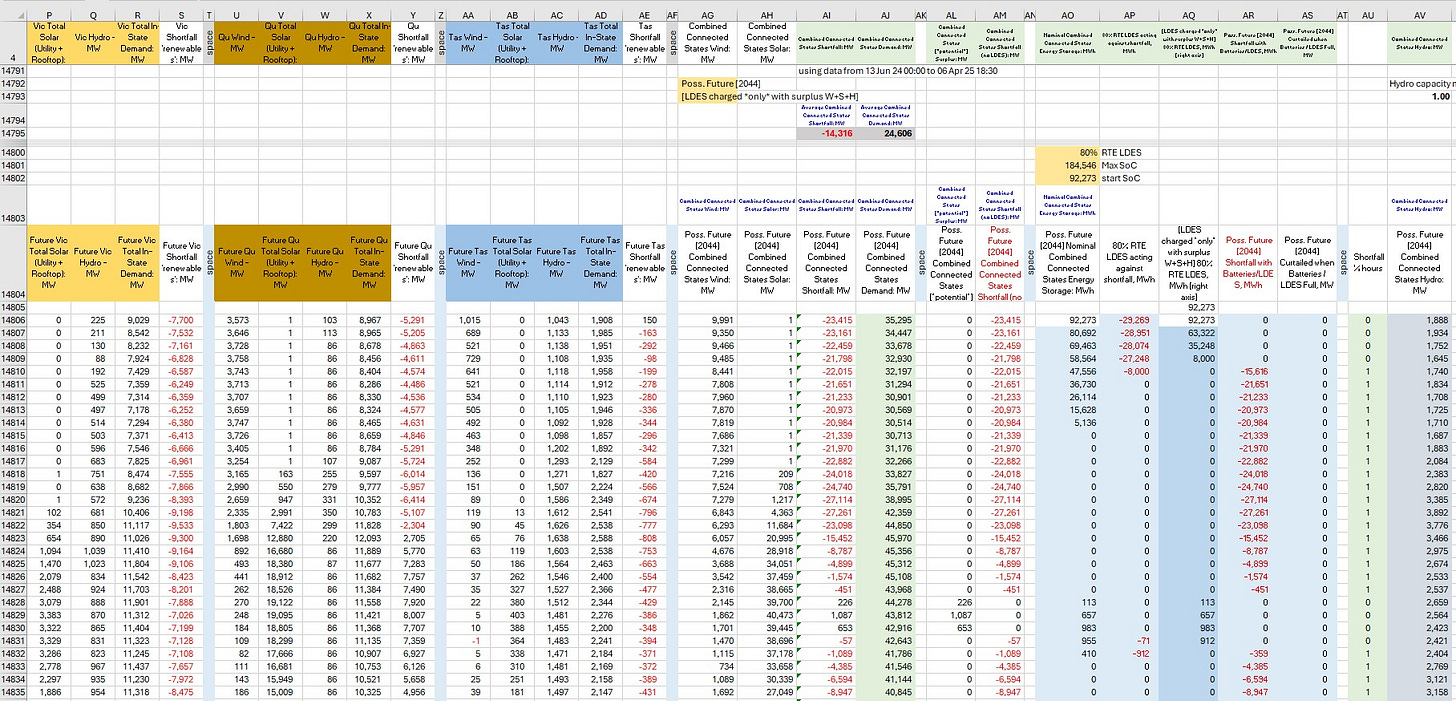The height and width of the screenshot is (701, 1456).
Task: Click 'Future Qu Hydro – MW' header cell
Action: pos(324,263)
